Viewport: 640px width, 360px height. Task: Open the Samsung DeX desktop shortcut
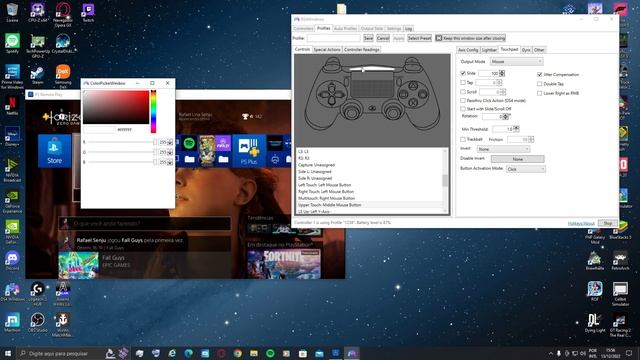pyautogui.click(x=63, y=76)
